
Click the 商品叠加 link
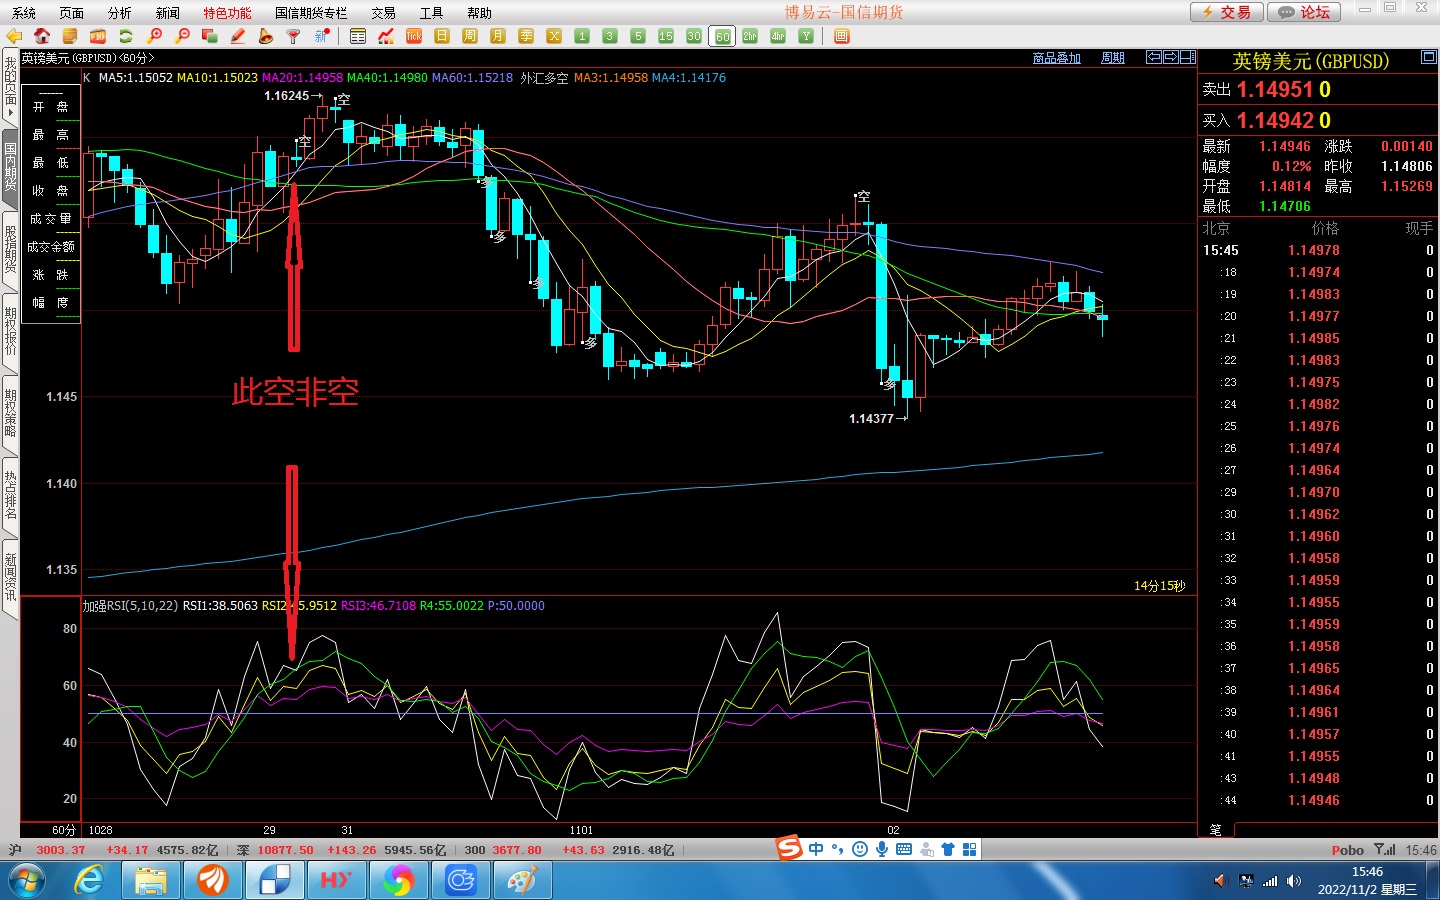pyautogui.click(x=1057, y=58)
